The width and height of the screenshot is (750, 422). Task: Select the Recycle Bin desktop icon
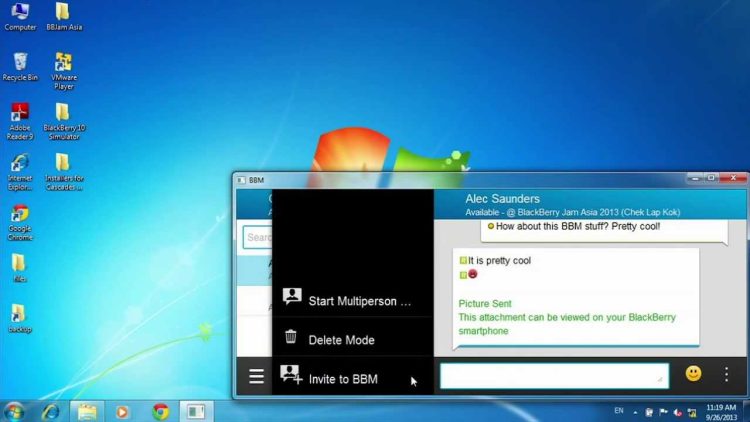[20, 67]
